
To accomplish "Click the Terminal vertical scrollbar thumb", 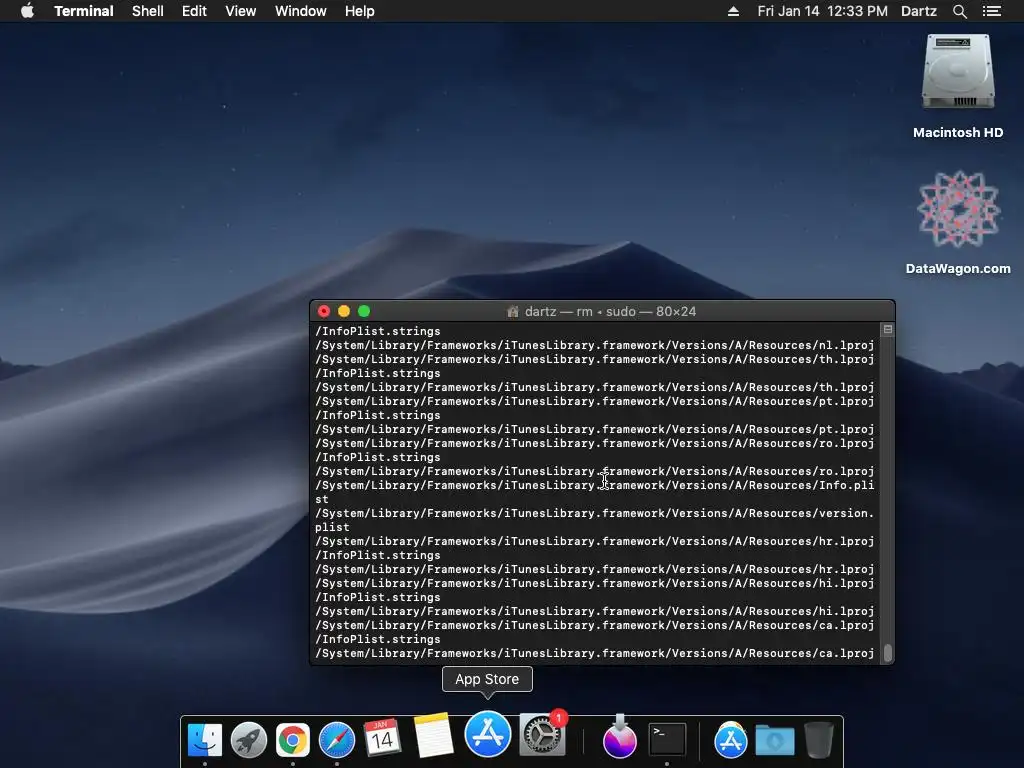I will [888, 652].
